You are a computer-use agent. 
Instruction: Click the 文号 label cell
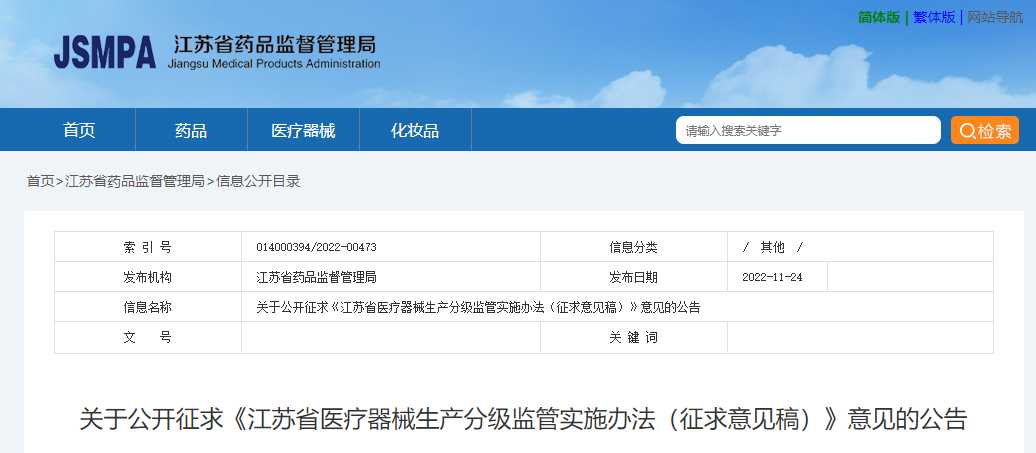[147, 337]
